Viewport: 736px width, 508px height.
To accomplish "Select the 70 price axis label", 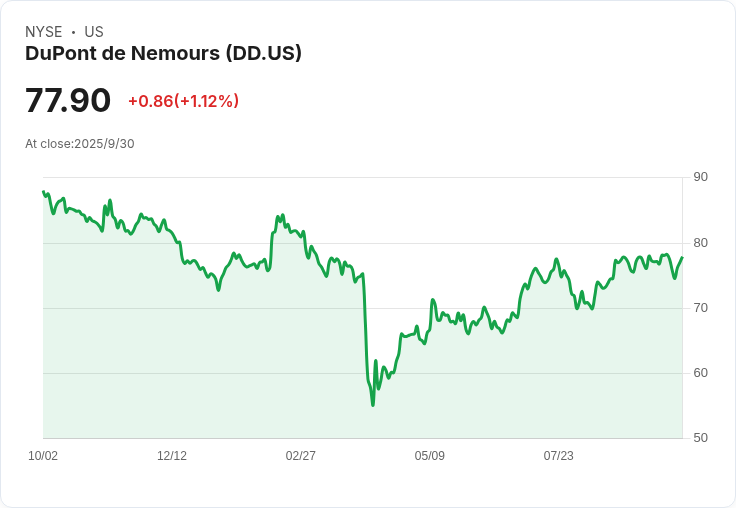I will click(x=700, y=308).
